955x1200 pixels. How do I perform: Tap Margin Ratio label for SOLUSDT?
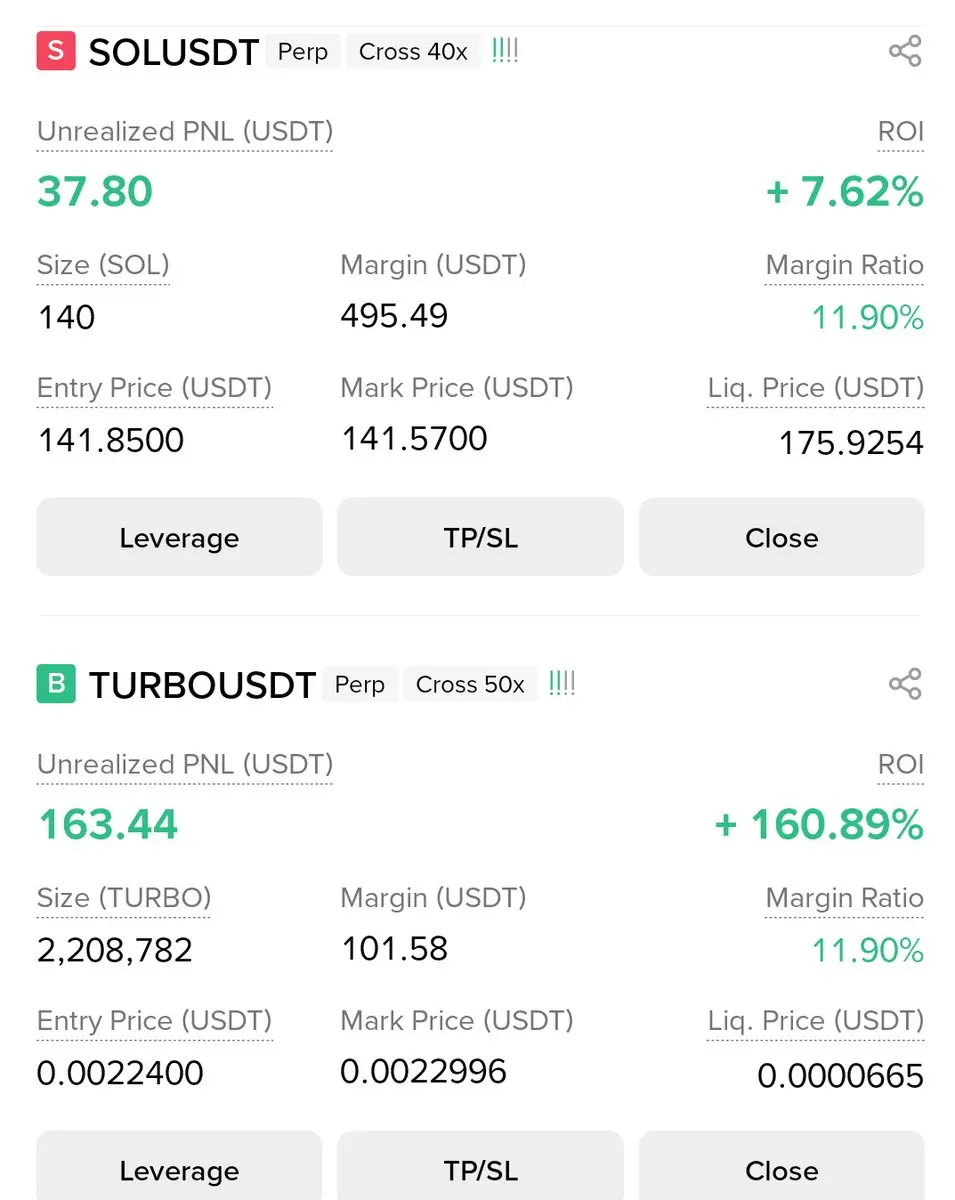(844, 266)
